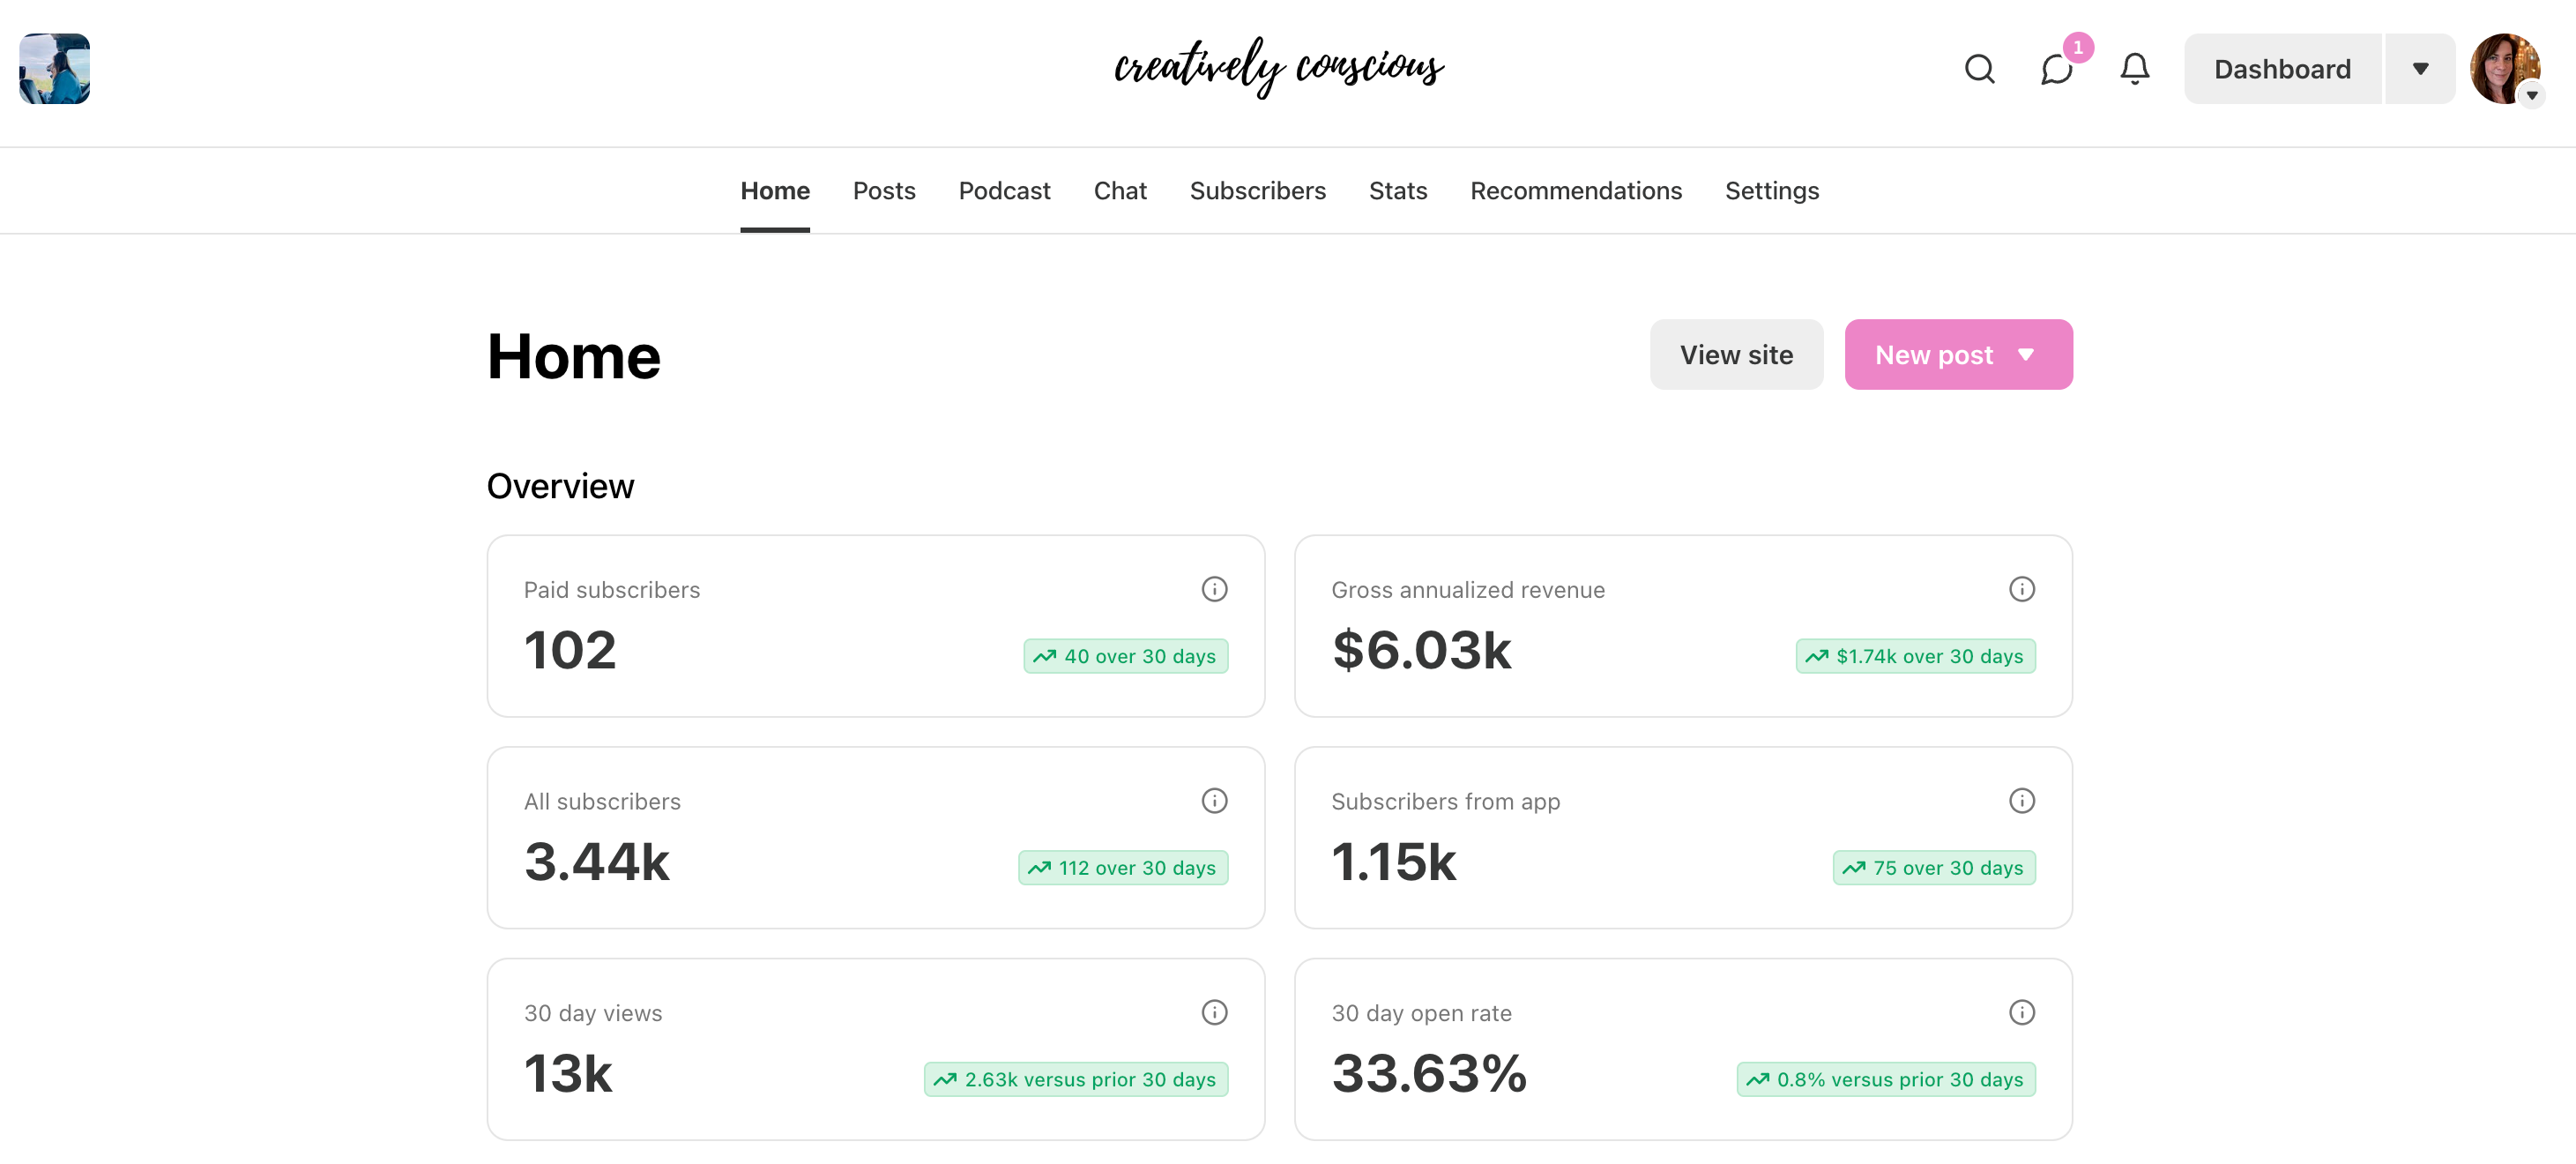This screenshot has width=2576, height=1164.
Task: Click the View site button
Action: pyautogui.click(x=1736, y=354)
